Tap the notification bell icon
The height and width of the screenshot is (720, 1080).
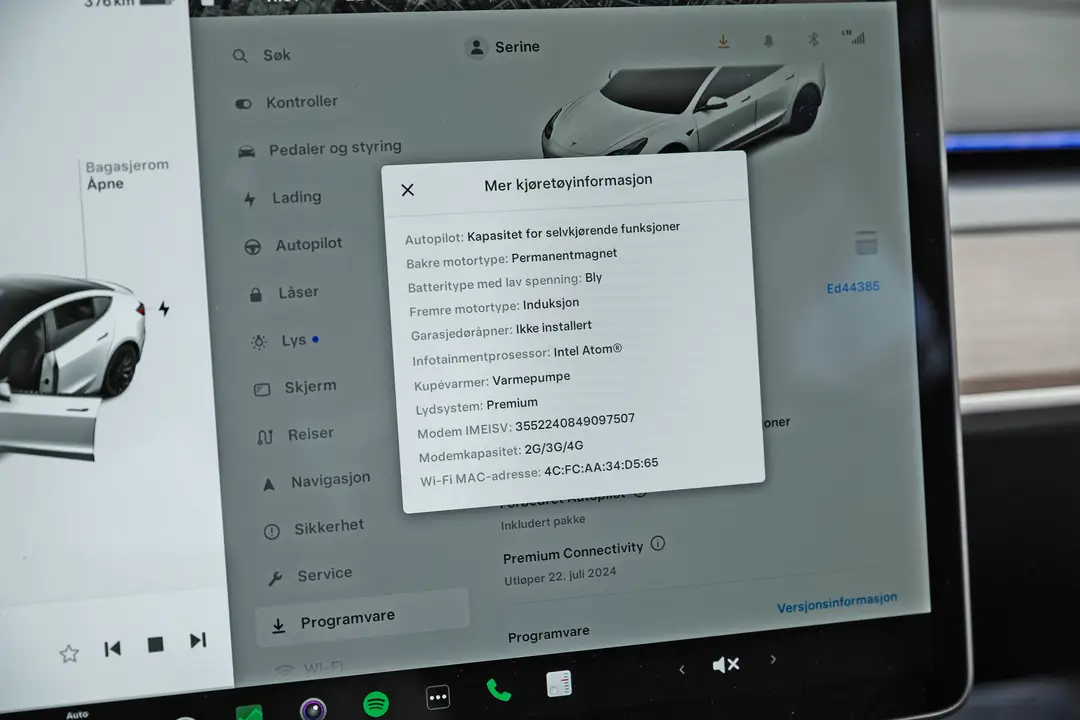(x=769, y=41)
